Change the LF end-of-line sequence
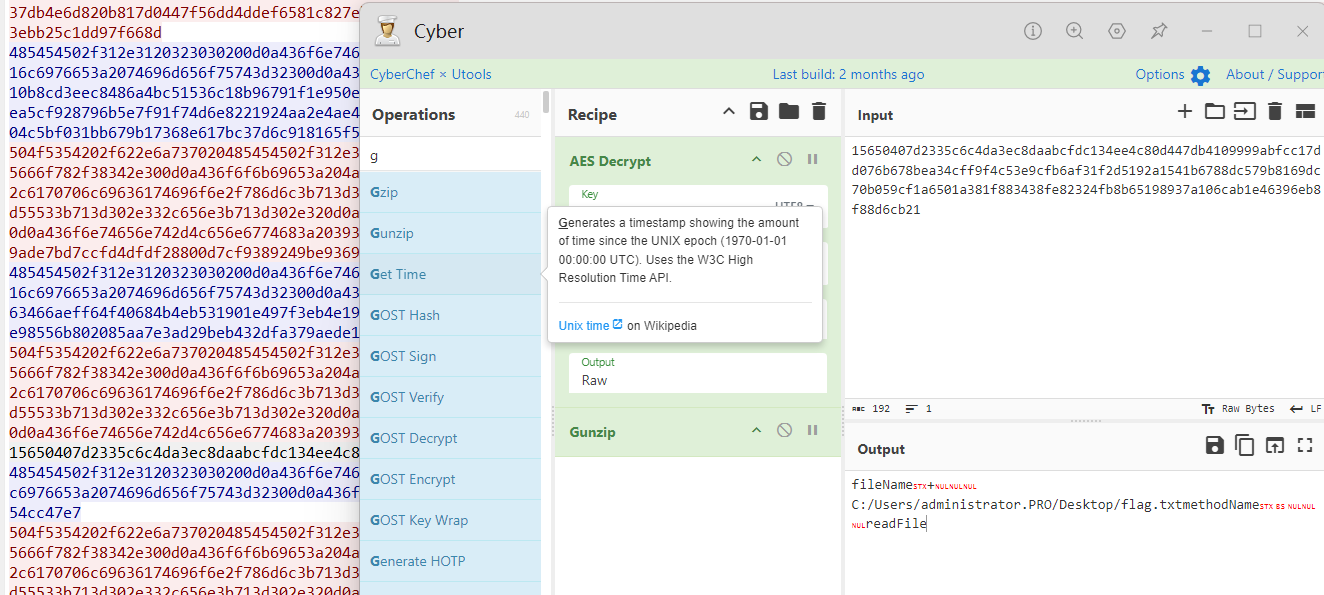The width and height of the screenshot is (1324, 595). tap(1306, 409)
